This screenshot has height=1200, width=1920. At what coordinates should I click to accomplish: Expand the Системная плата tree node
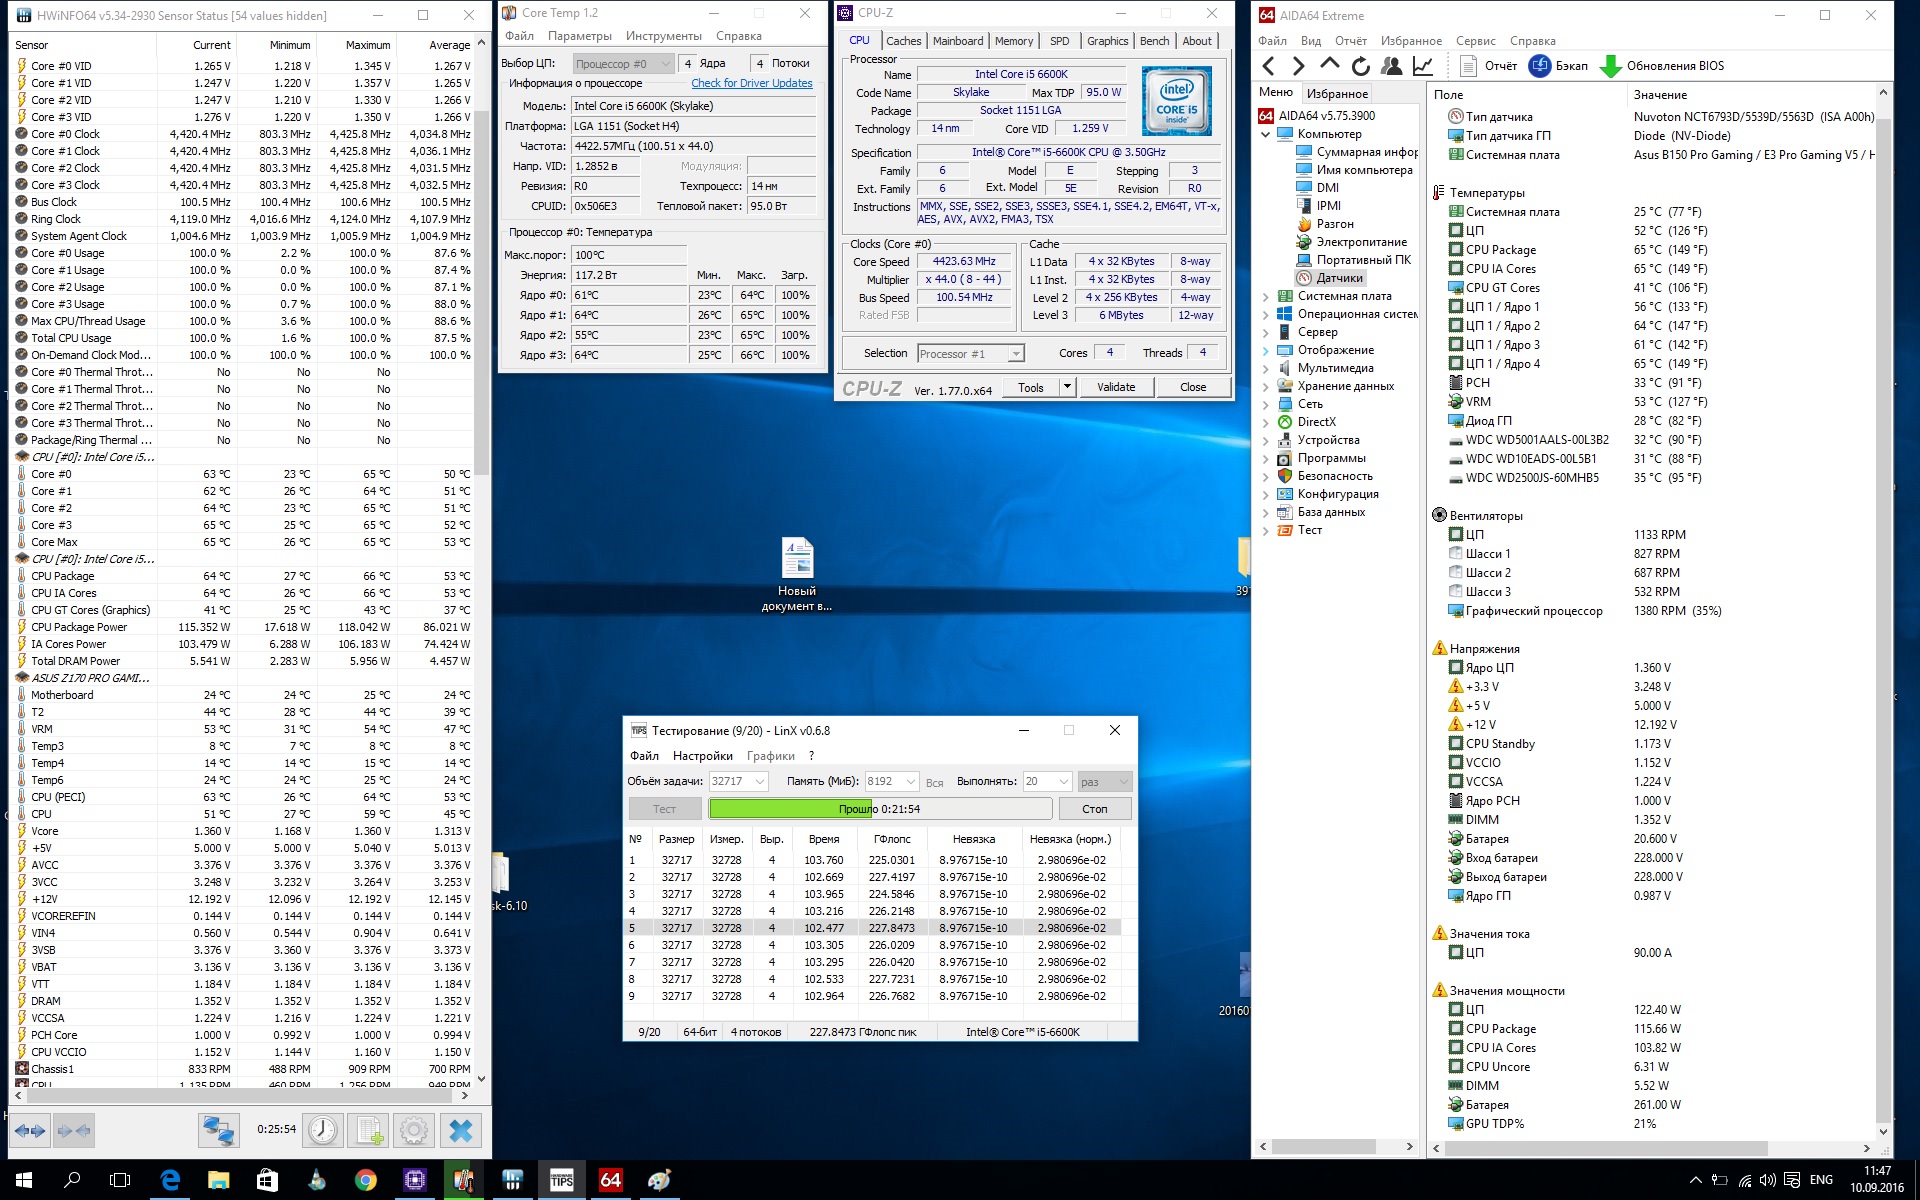coord(1266,296)
